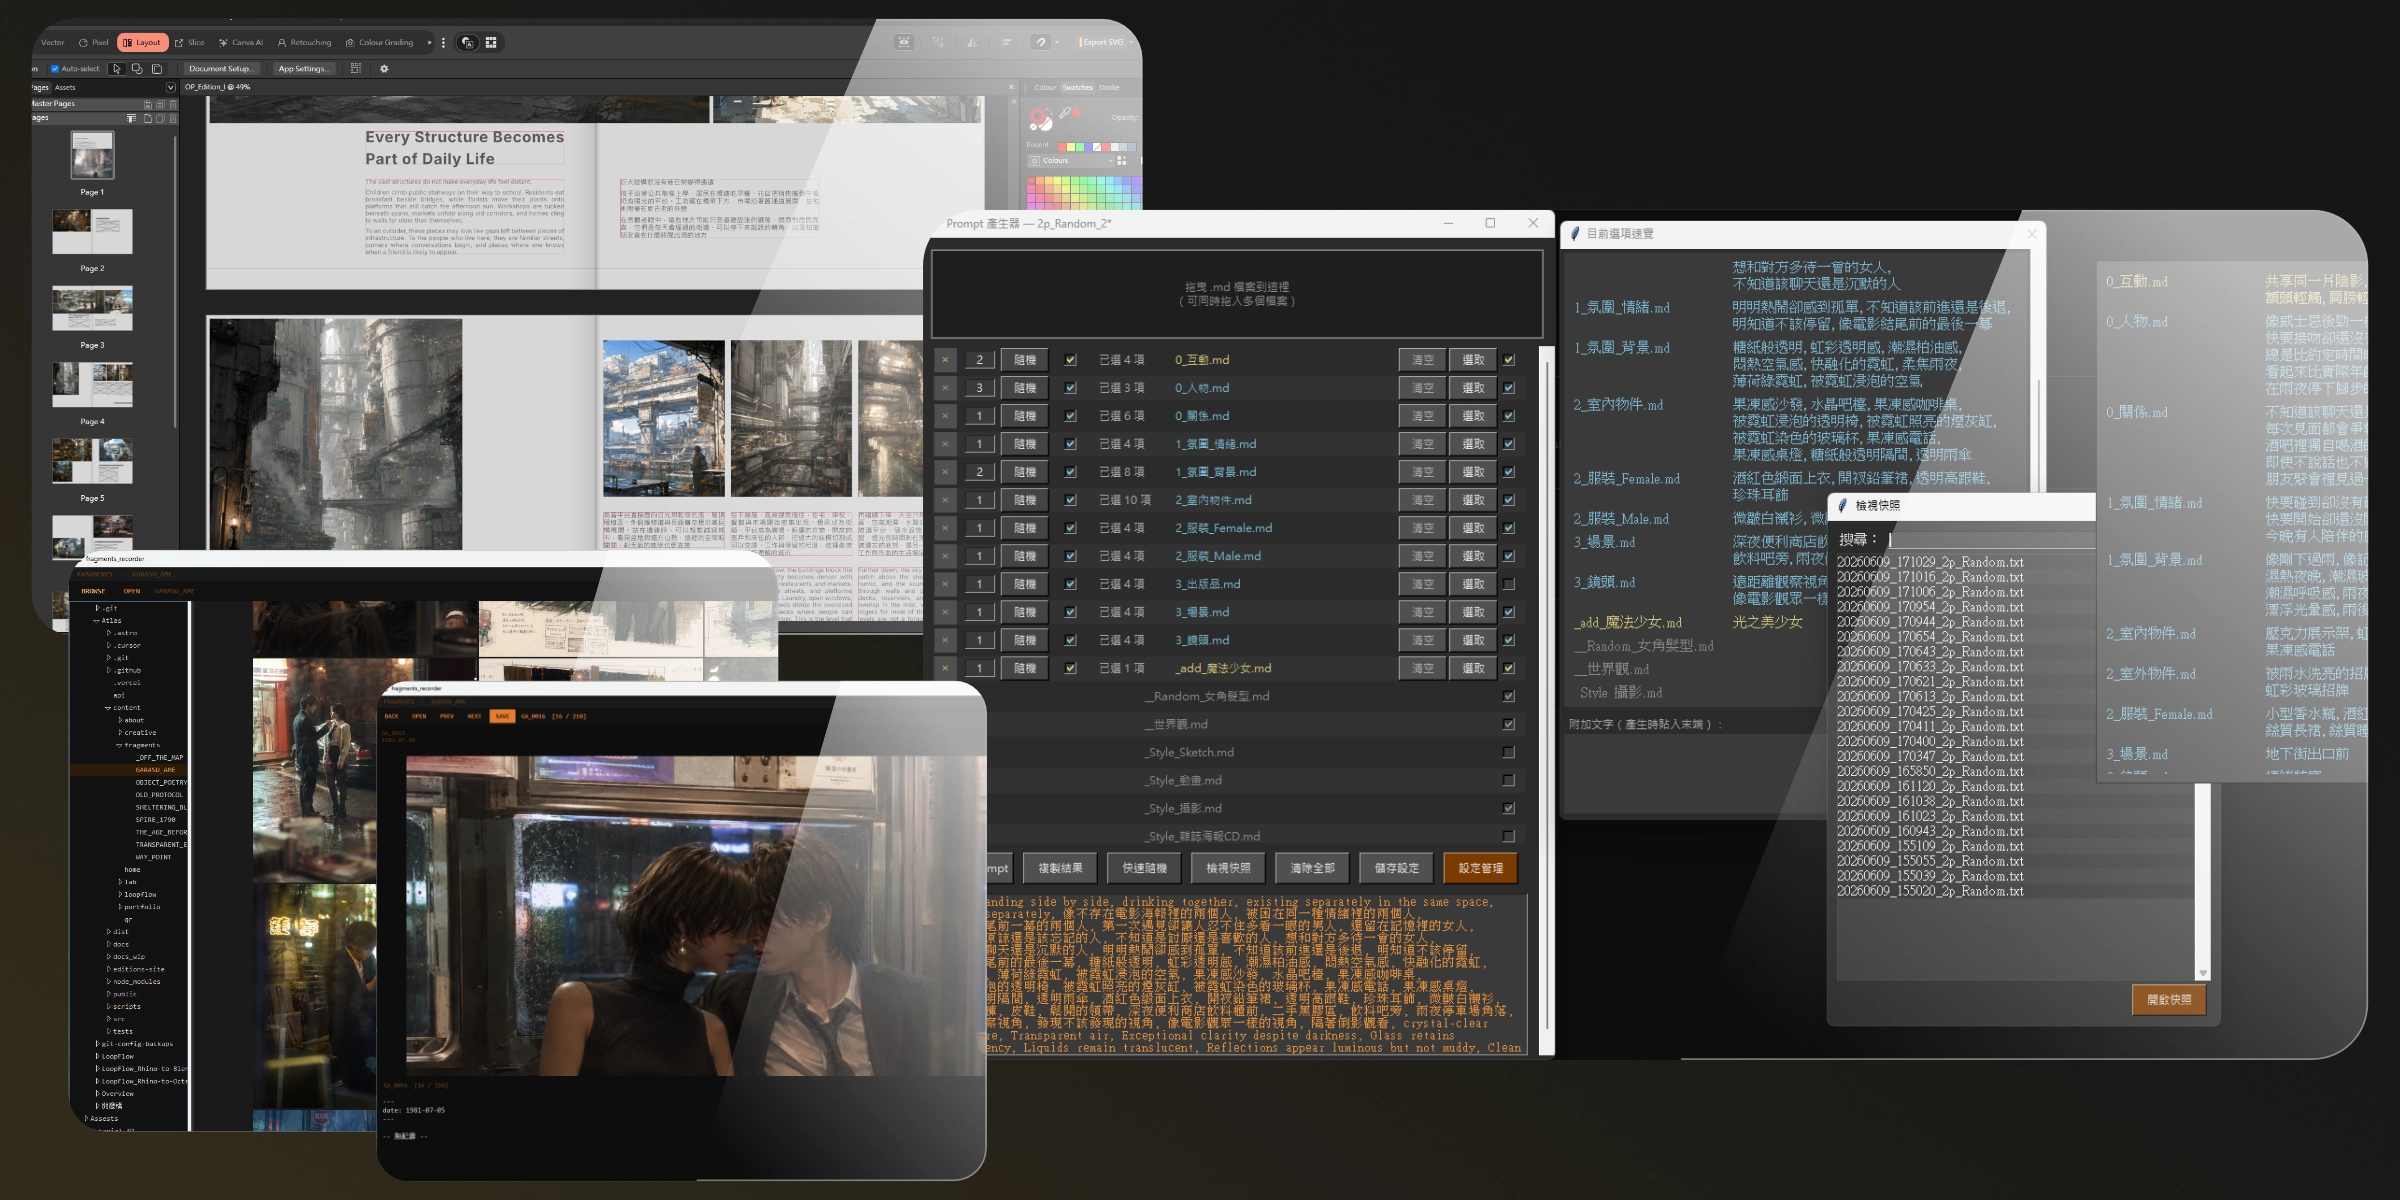Expand the .github folder in the file tree
Image resolution: width=2400 pixels, height=1200 pixels.
[x=108, y=670]
